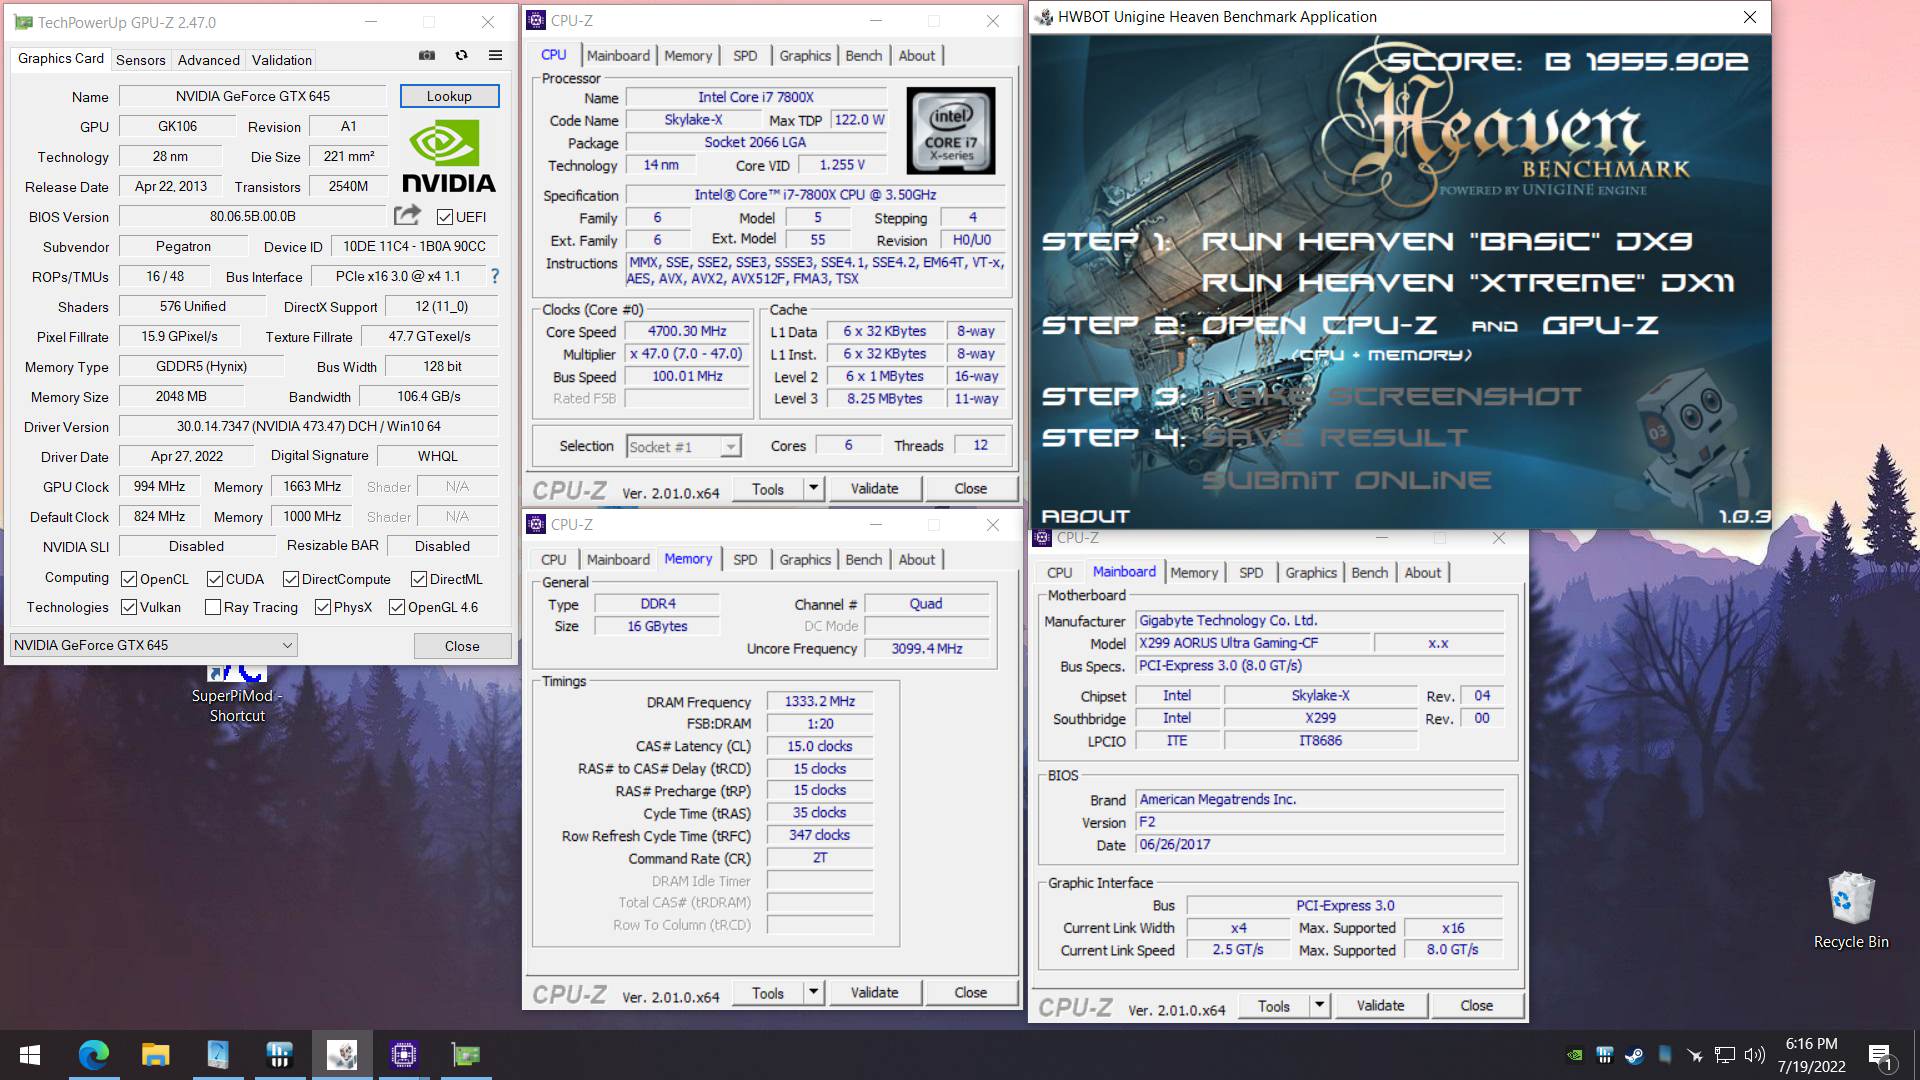Toggle the CUDA checkbox
The width and height of the screenshot is (1920, 1080).
click(215, 579)
